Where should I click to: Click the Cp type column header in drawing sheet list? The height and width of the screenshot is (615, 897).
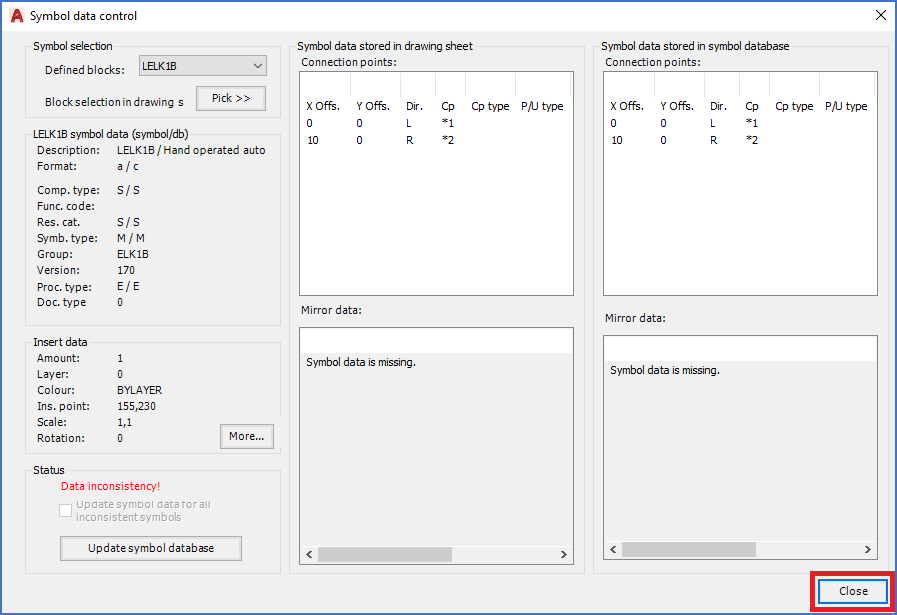(490, 106)
